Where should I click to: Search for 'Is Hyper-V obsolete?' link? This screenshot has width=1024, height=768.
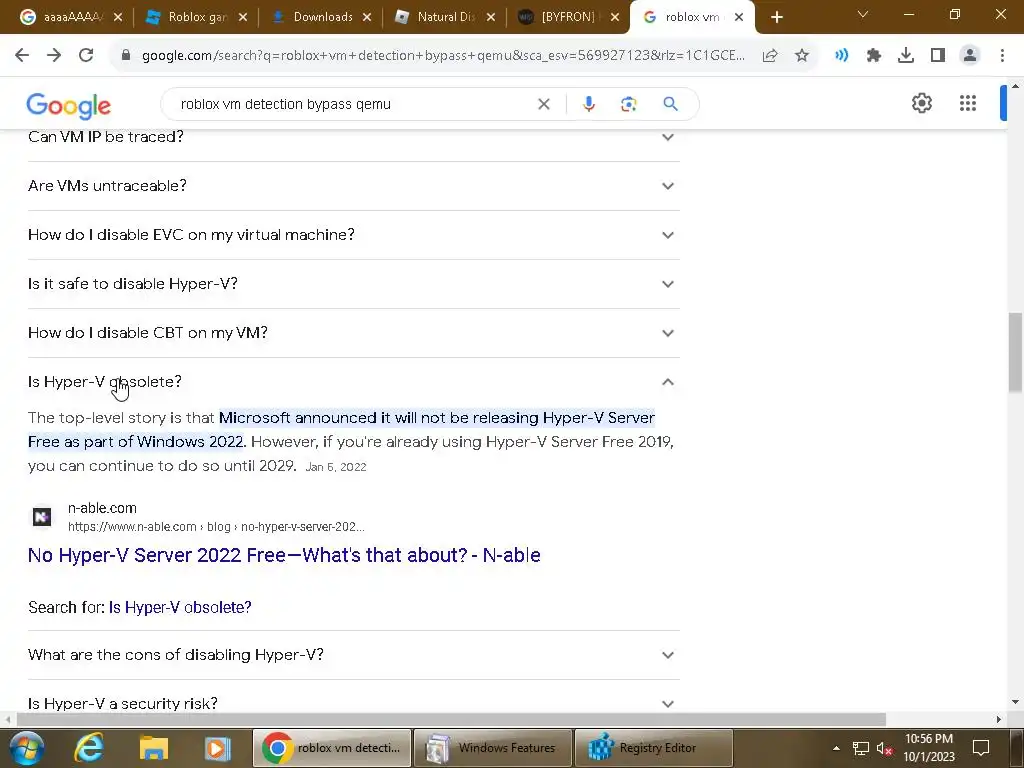pyautogui.click(x=180, y=607)
